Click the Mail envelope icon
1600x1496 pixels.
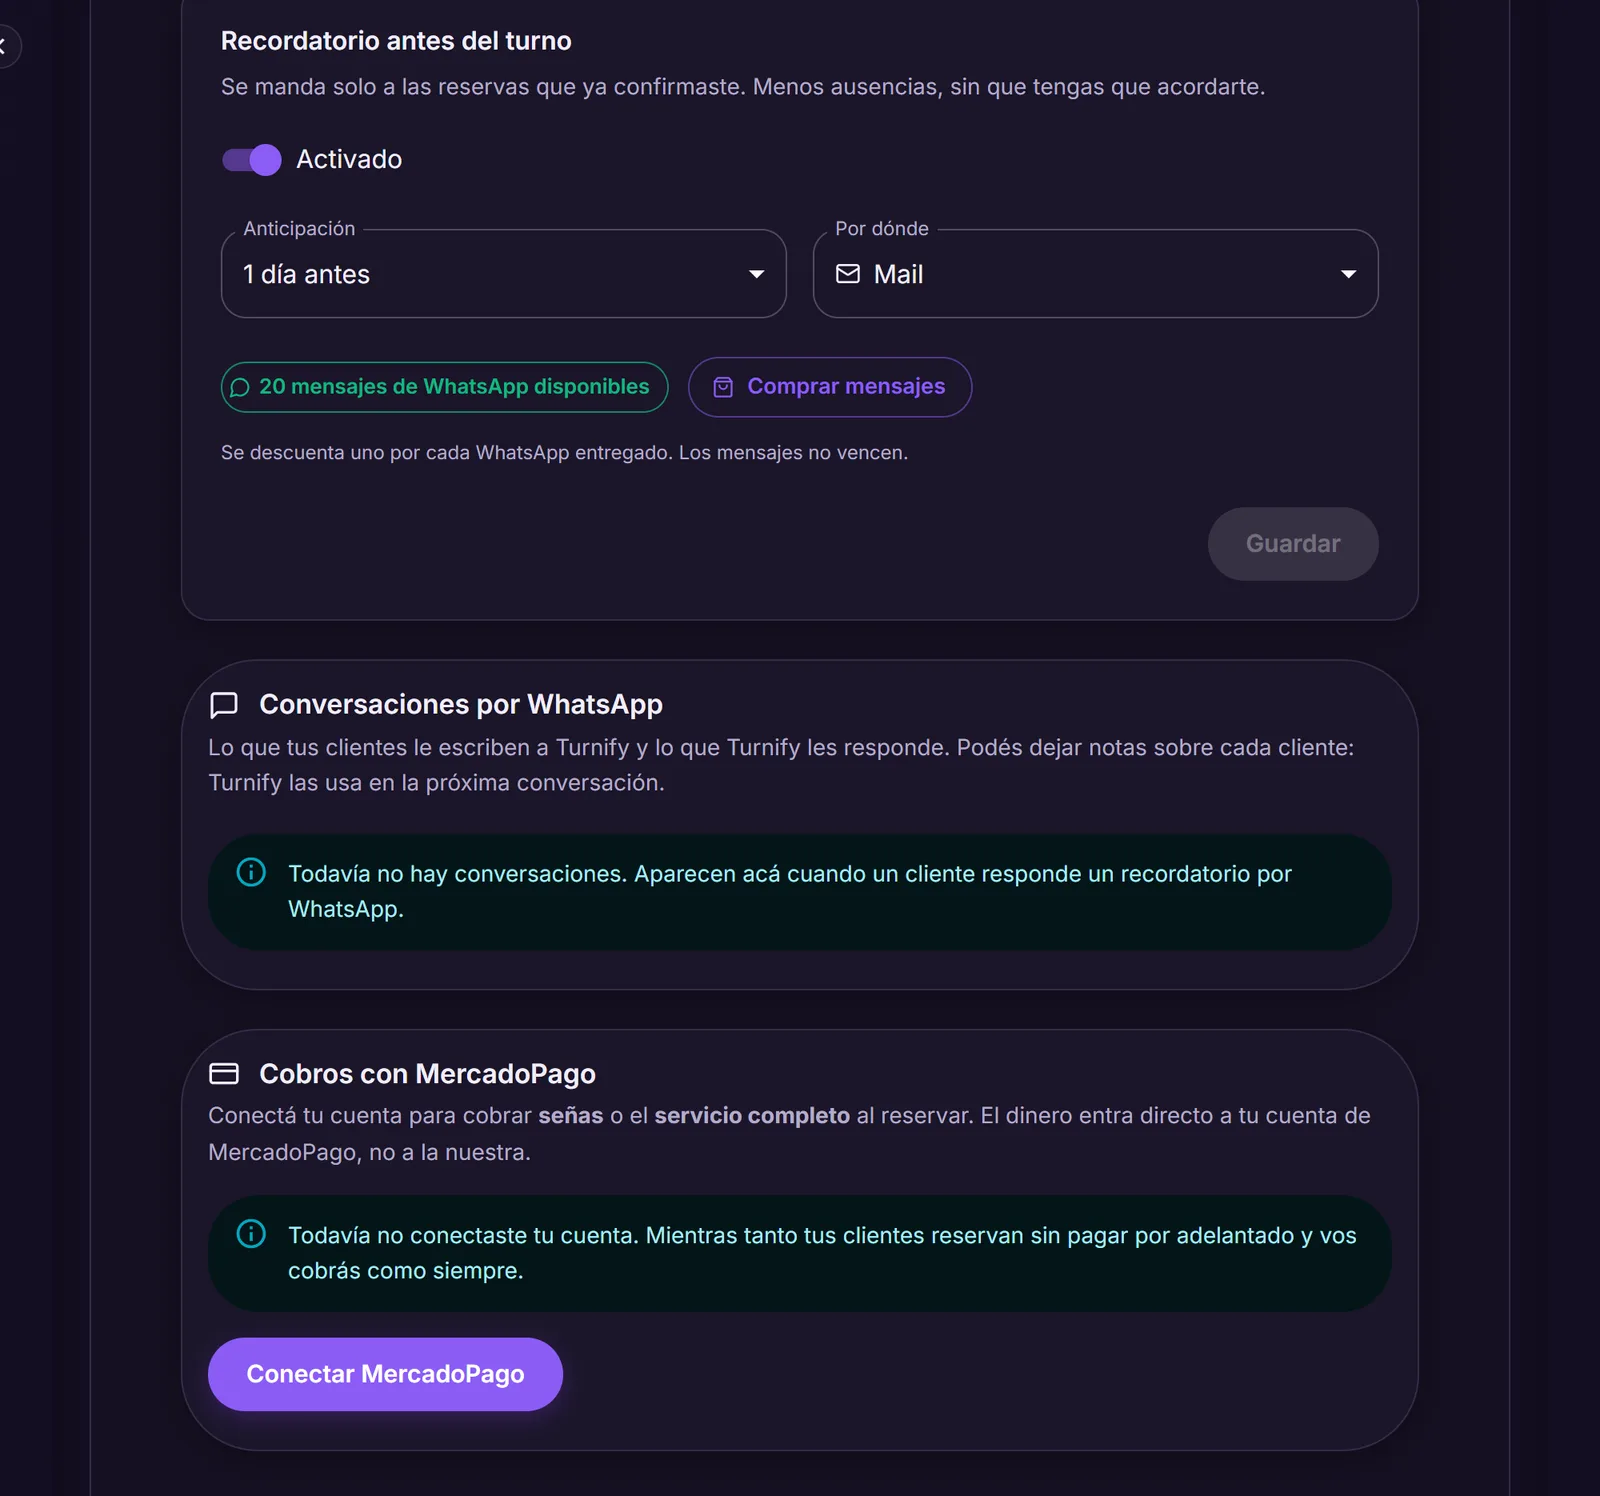[x=848, y=274]
